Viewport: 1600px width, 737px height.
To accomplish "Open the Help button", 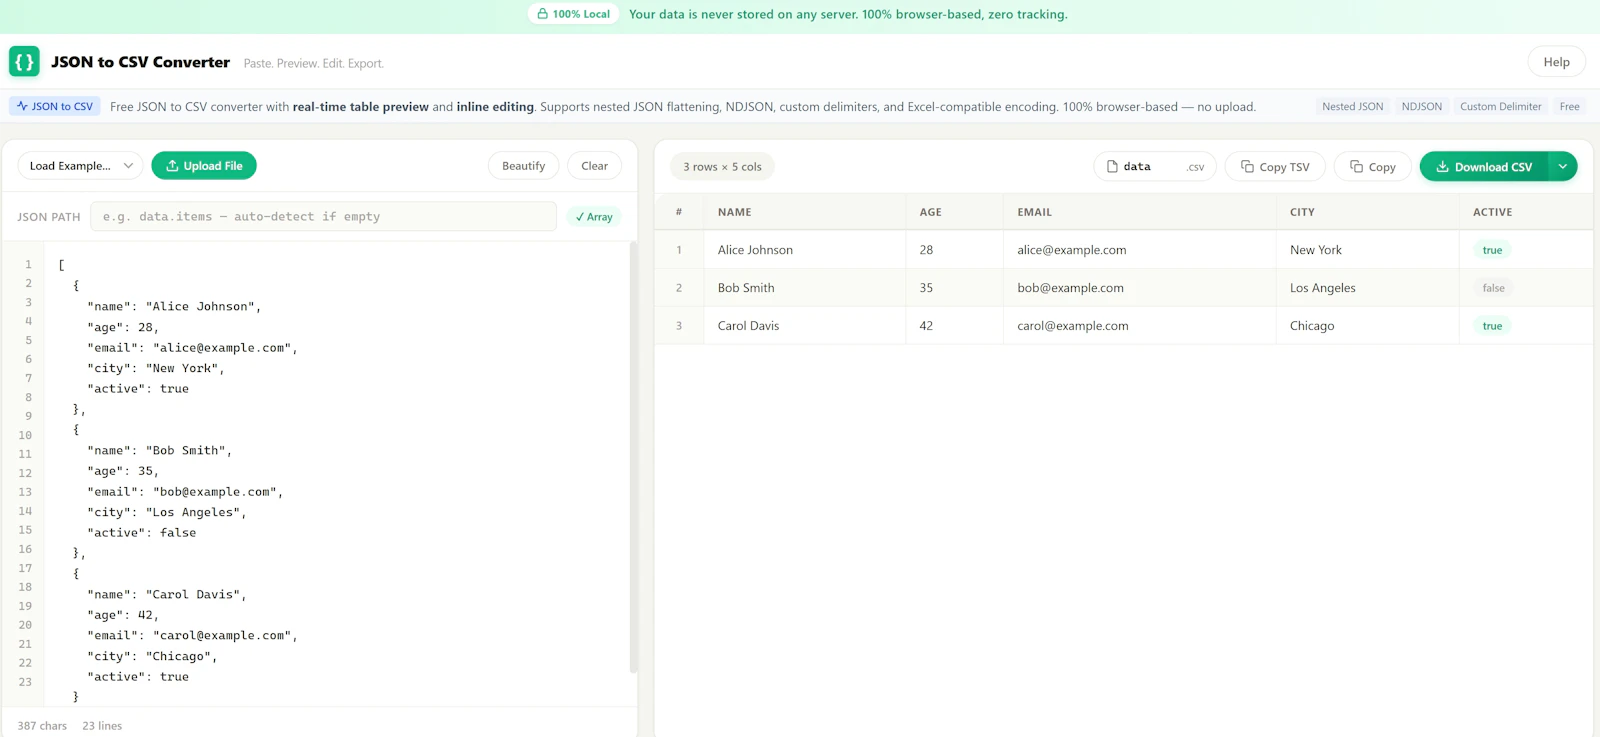I will [1556, 62].
